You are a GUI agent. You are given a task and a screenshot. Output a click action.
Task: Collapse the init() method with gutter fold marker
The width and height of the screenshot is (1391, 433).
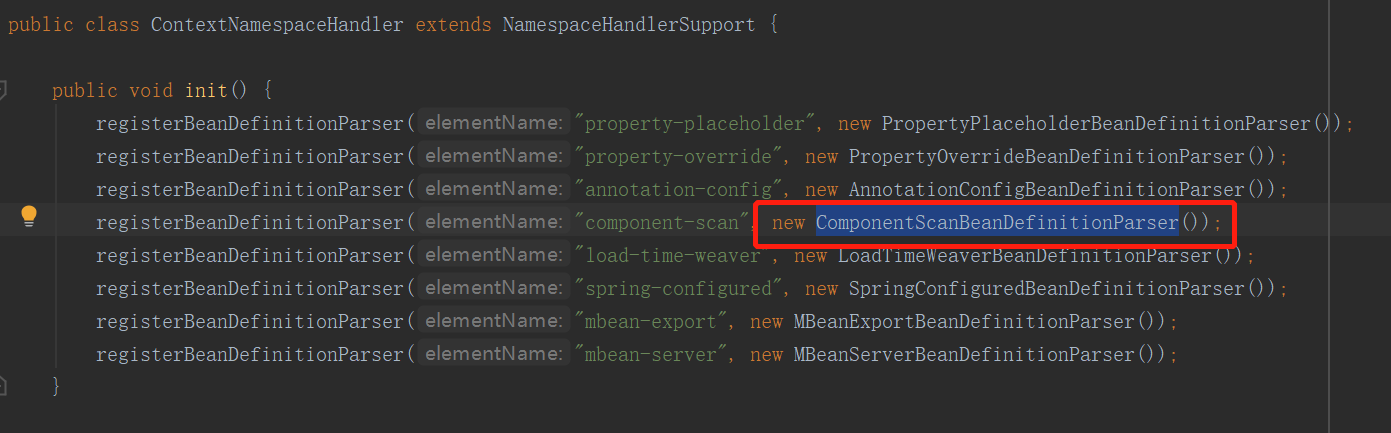tap(3, 90)
